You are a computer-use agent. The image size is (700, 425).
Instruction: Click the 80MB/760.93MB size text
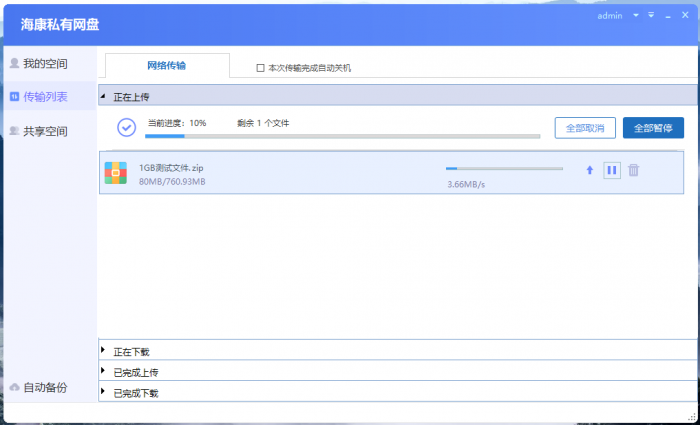pos(172,182)
